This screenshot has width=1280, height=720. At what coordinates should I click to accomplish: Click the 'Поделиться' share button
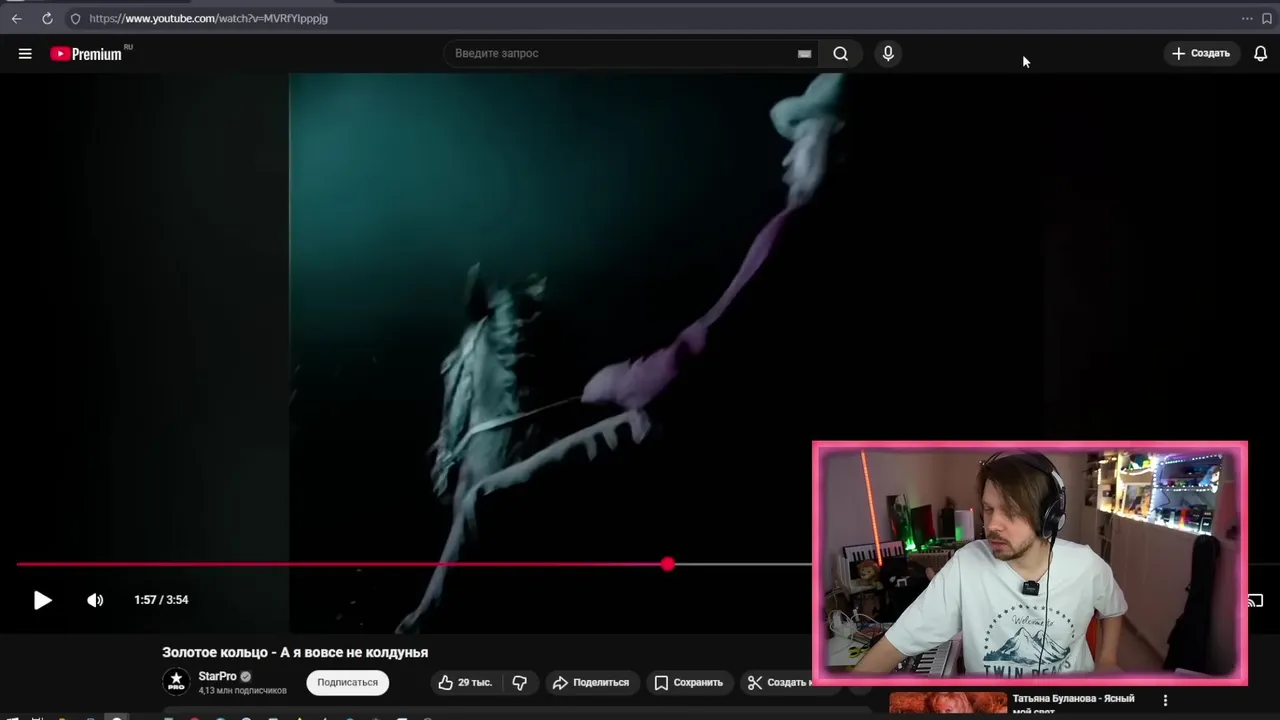click(x=591, y=682)
